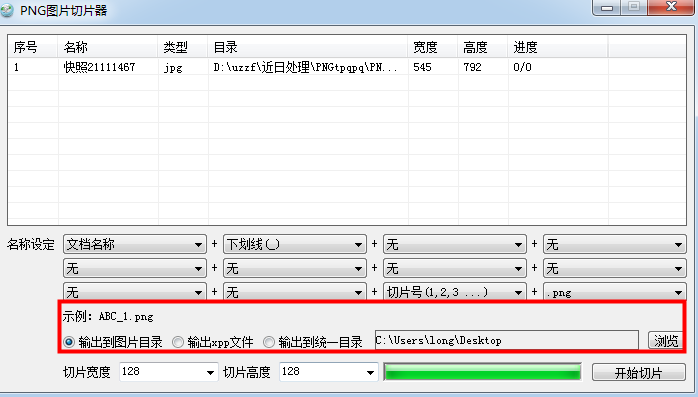Sort by 序号 column header
698x397 pixels.
(32, 47)
